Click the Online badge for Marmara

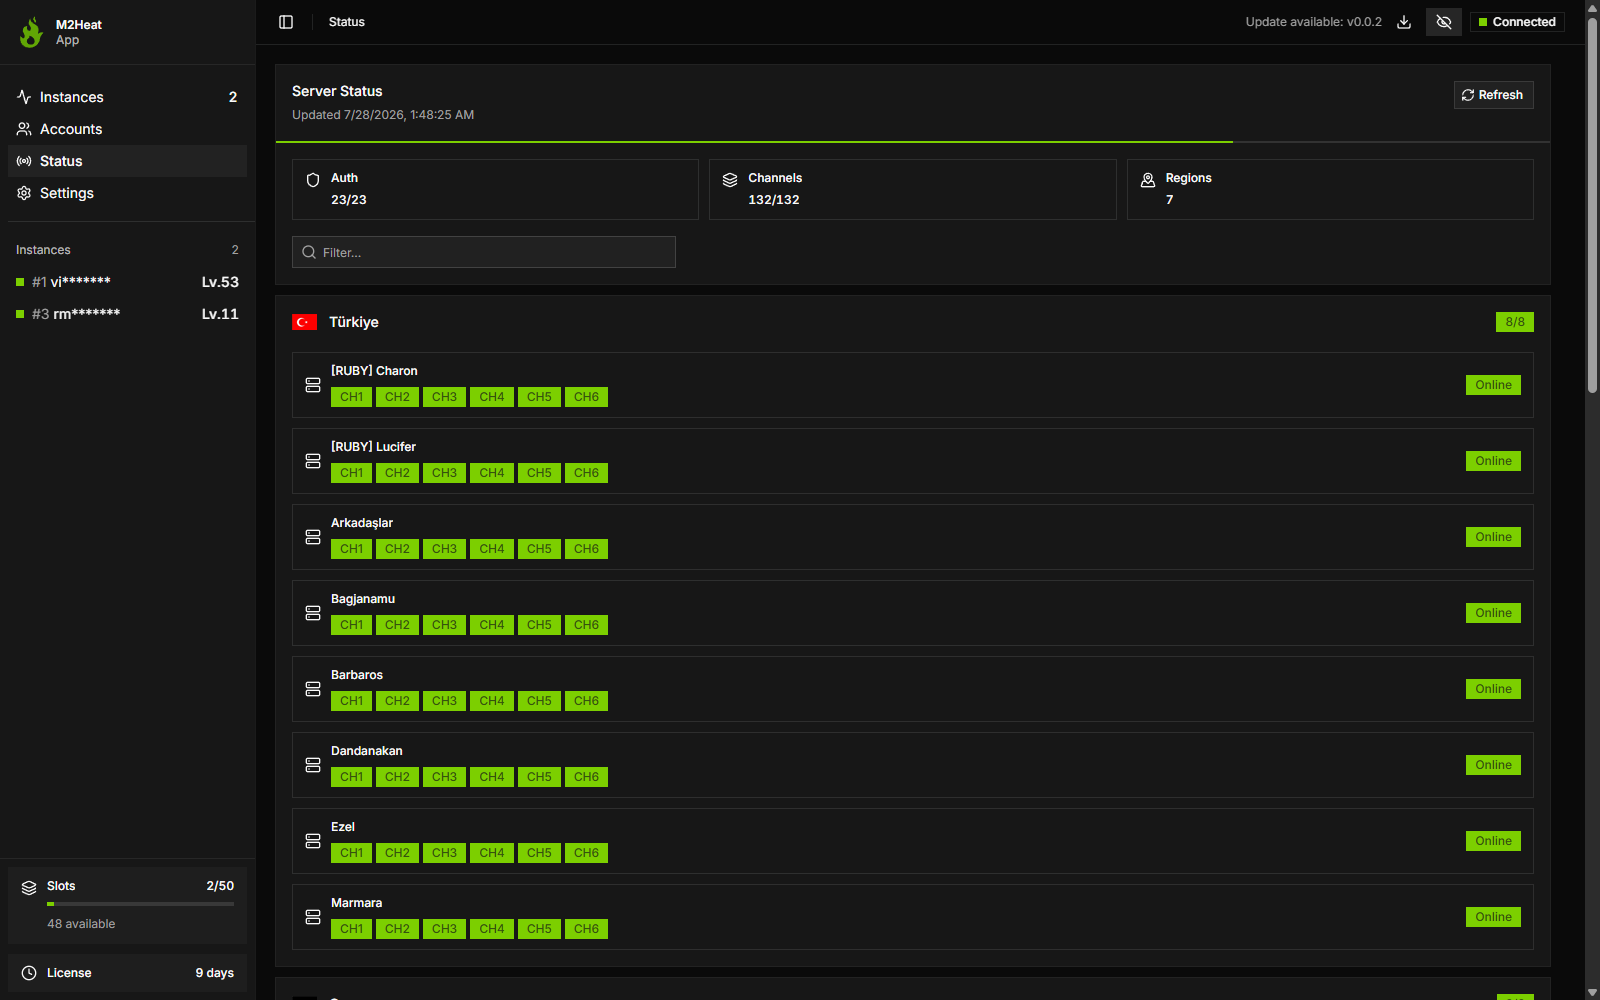[1493, 917]
